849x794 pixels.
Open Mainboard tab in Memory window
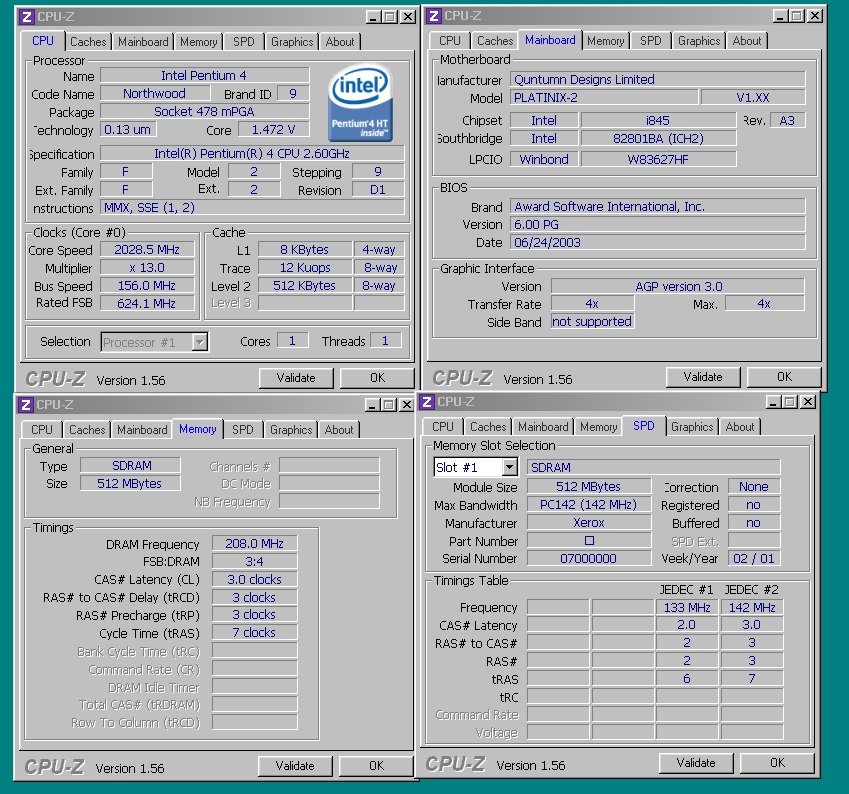click(x=142, y=429)
